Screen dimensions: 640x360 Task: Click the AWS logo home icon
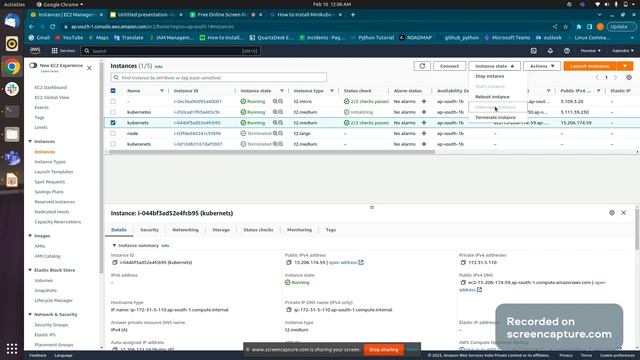click(35, 50)
